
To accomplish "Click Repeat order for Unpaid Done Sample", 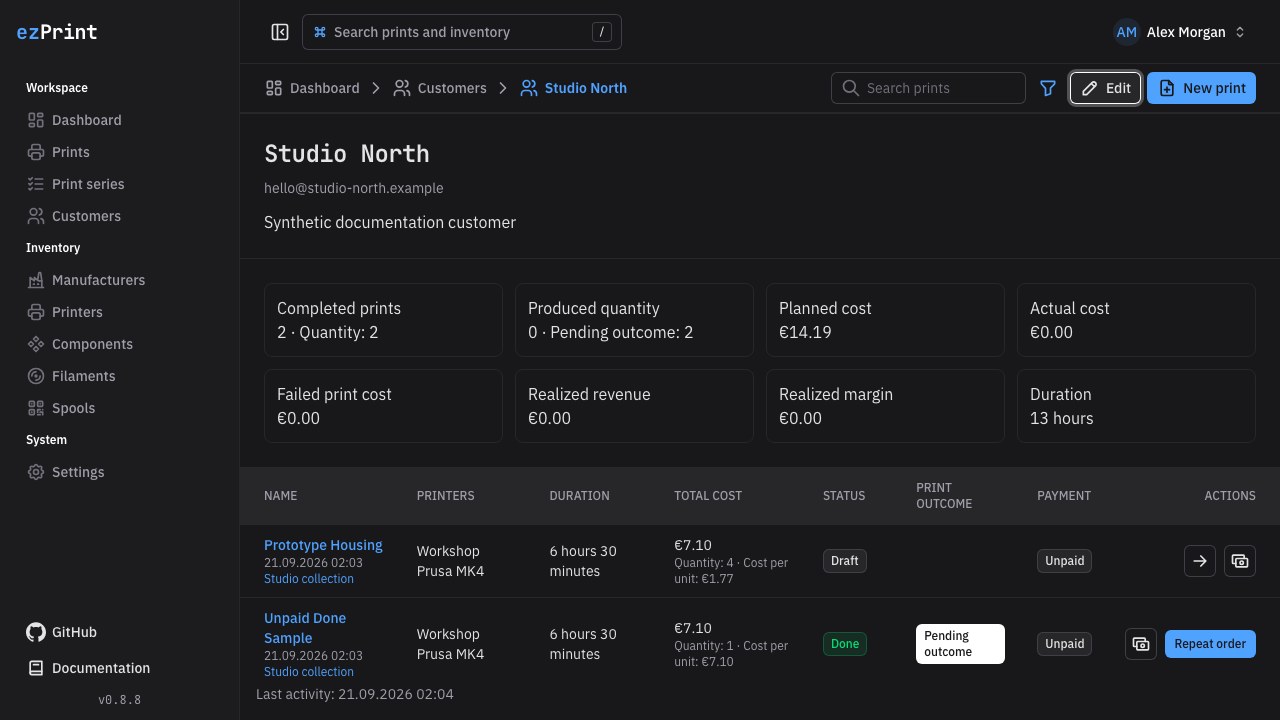I will (x=1210, y=644).
